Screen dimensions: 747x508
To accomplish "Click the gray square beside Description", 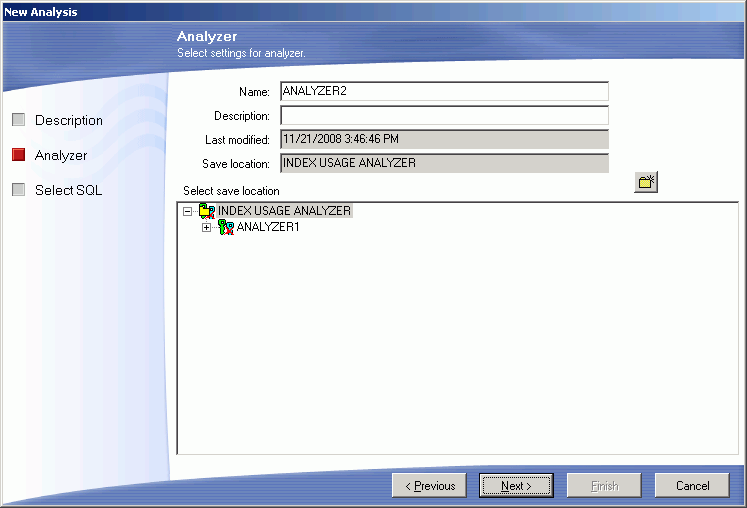I will coord(19,120).
